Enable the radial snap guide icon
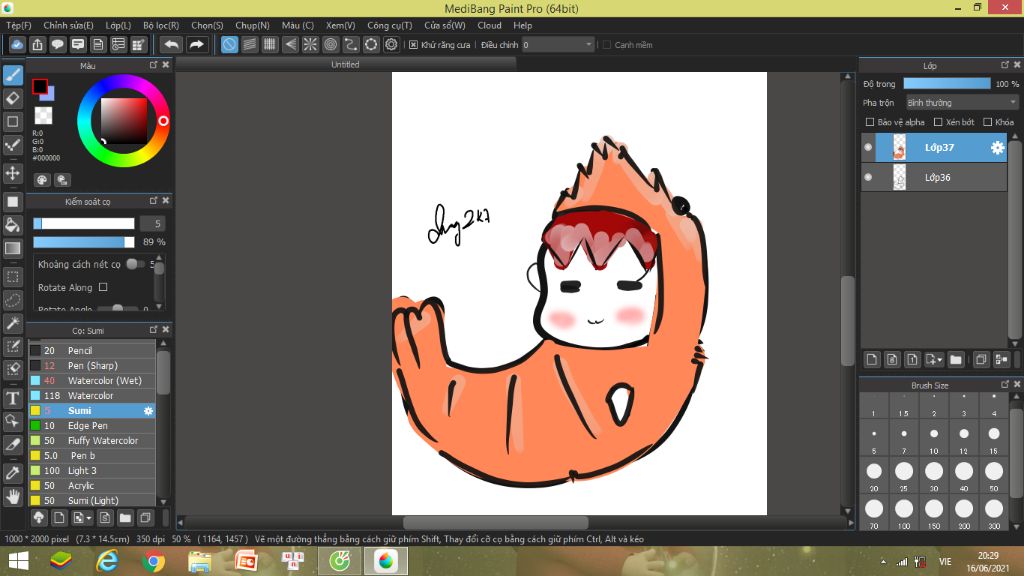Screen dimensions: 1024x576 (310, 45)
